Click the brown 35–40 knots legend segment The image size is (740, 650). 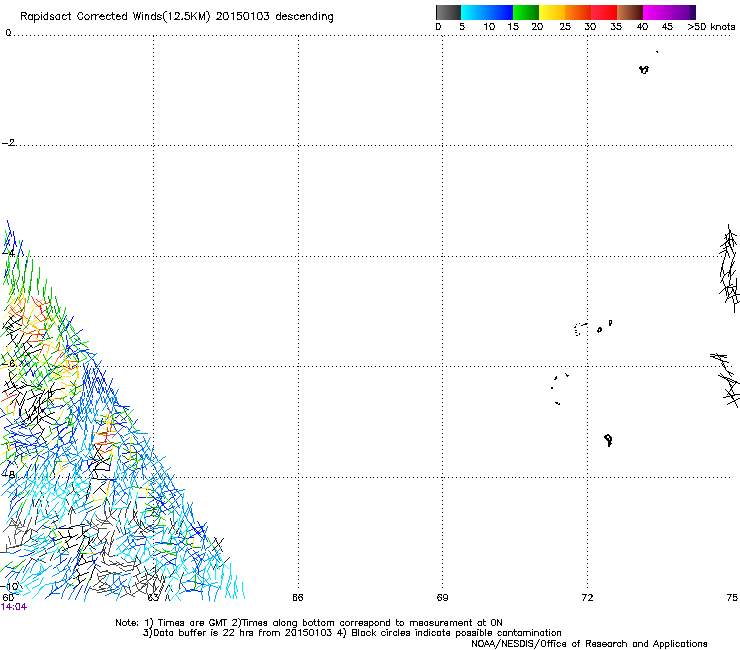(x=630, y=12)
